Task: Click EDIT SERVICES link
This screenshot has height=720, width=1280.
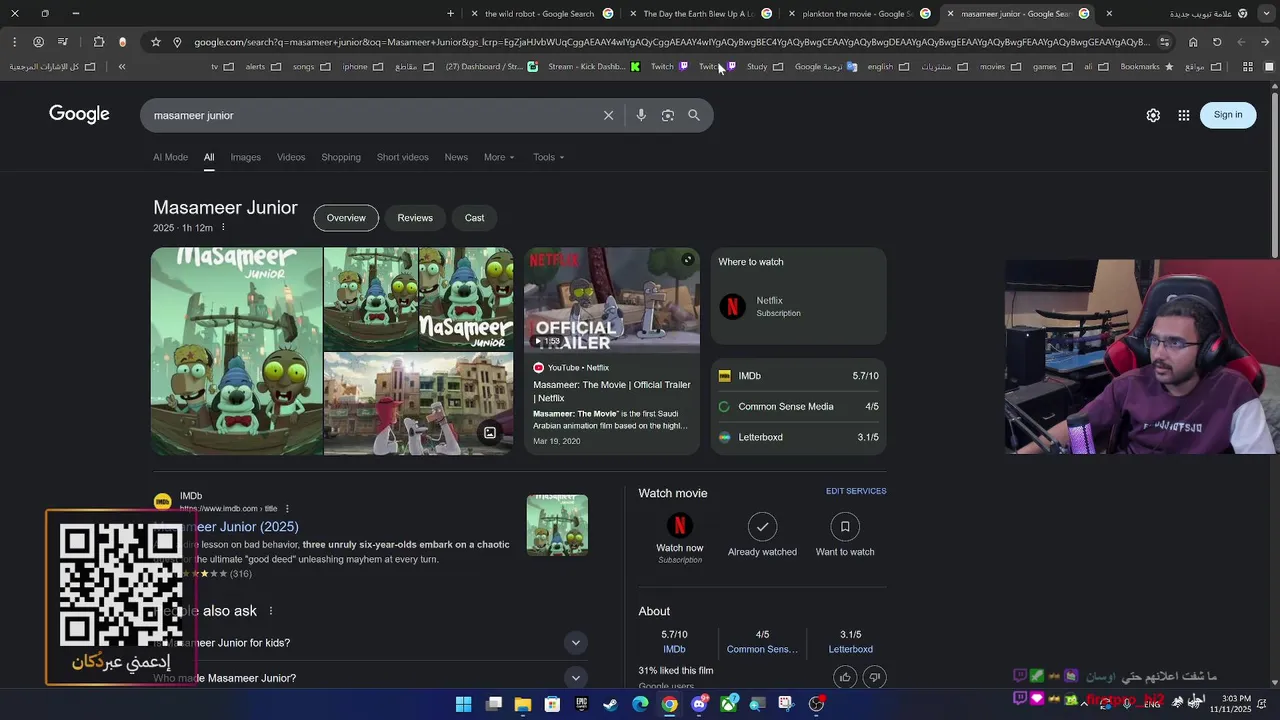Action: click(x=856, y=491)
